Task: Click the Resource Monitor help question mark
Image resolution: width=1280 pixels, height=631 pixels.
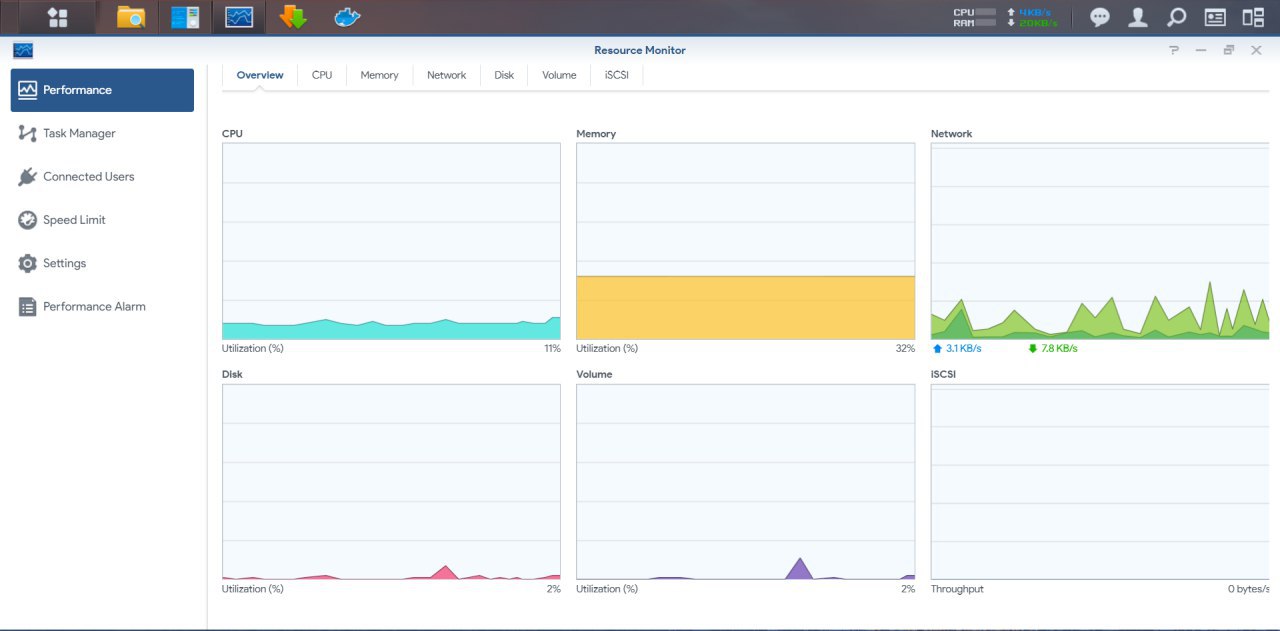Action: click(1174, 50)
